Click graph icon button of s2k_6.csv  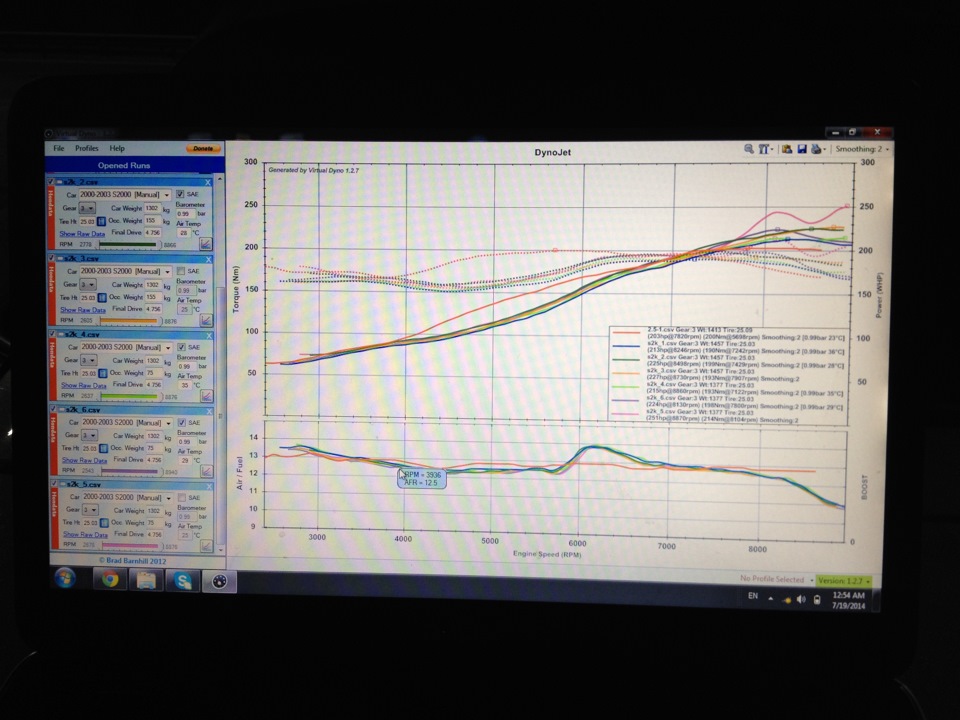(x=207, y=471)
